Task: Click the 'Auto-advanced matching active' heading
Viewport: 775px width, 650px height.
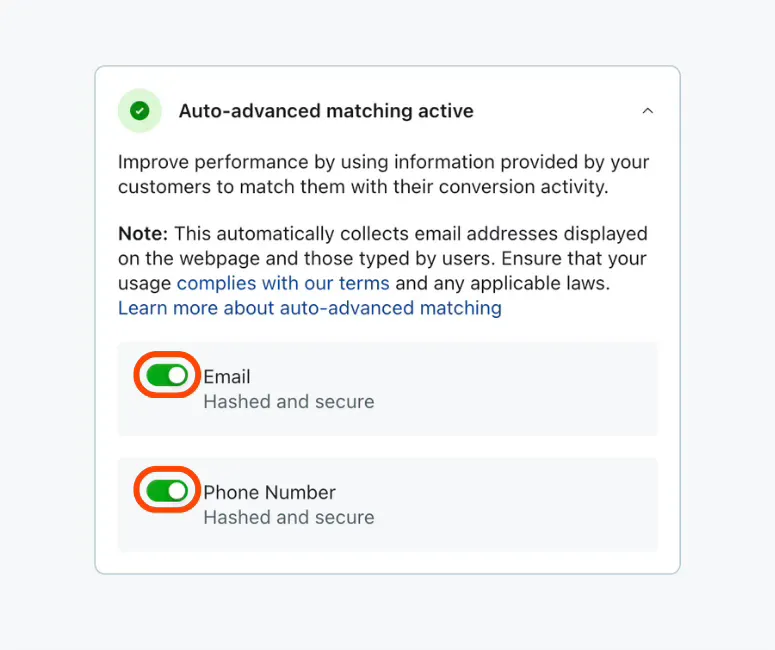Action: pyautogui.click(x=326, y=111)
